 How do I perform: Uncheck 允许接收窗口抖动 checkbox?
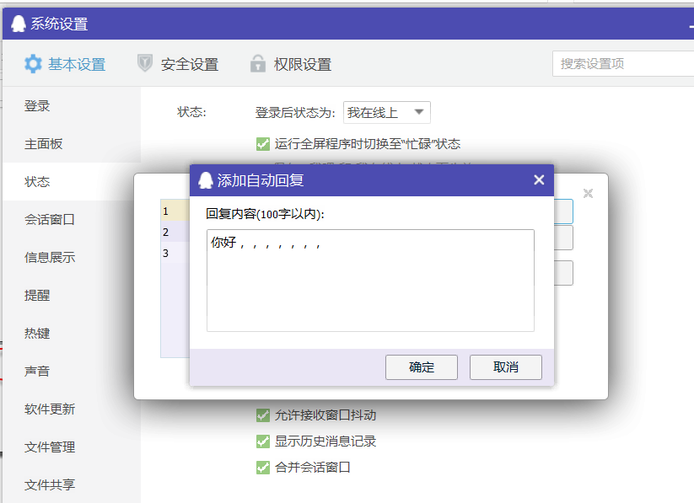(x=263, y=415)
